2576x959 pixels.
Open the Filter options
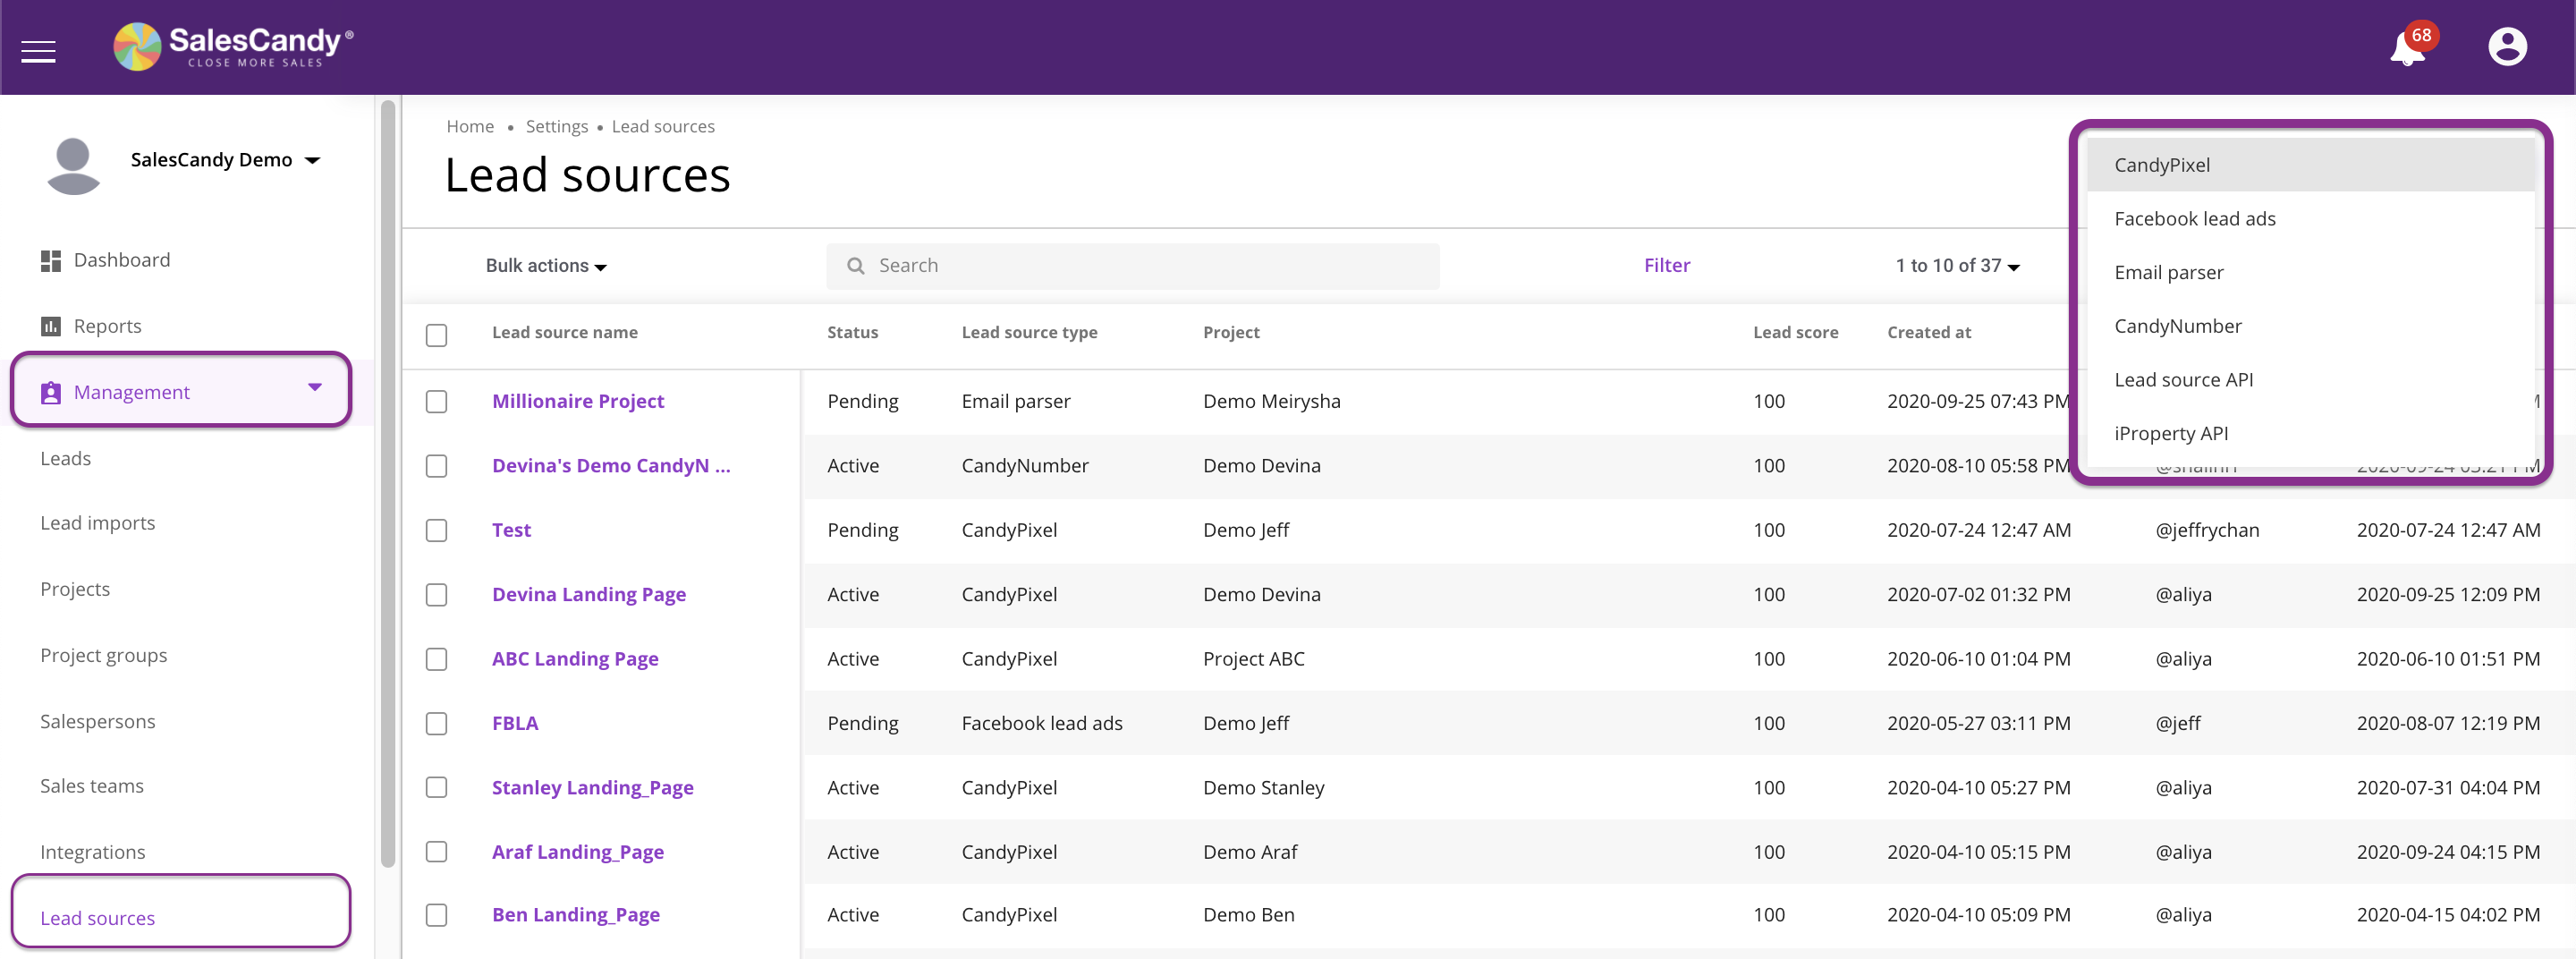(x=1666, y=265)
